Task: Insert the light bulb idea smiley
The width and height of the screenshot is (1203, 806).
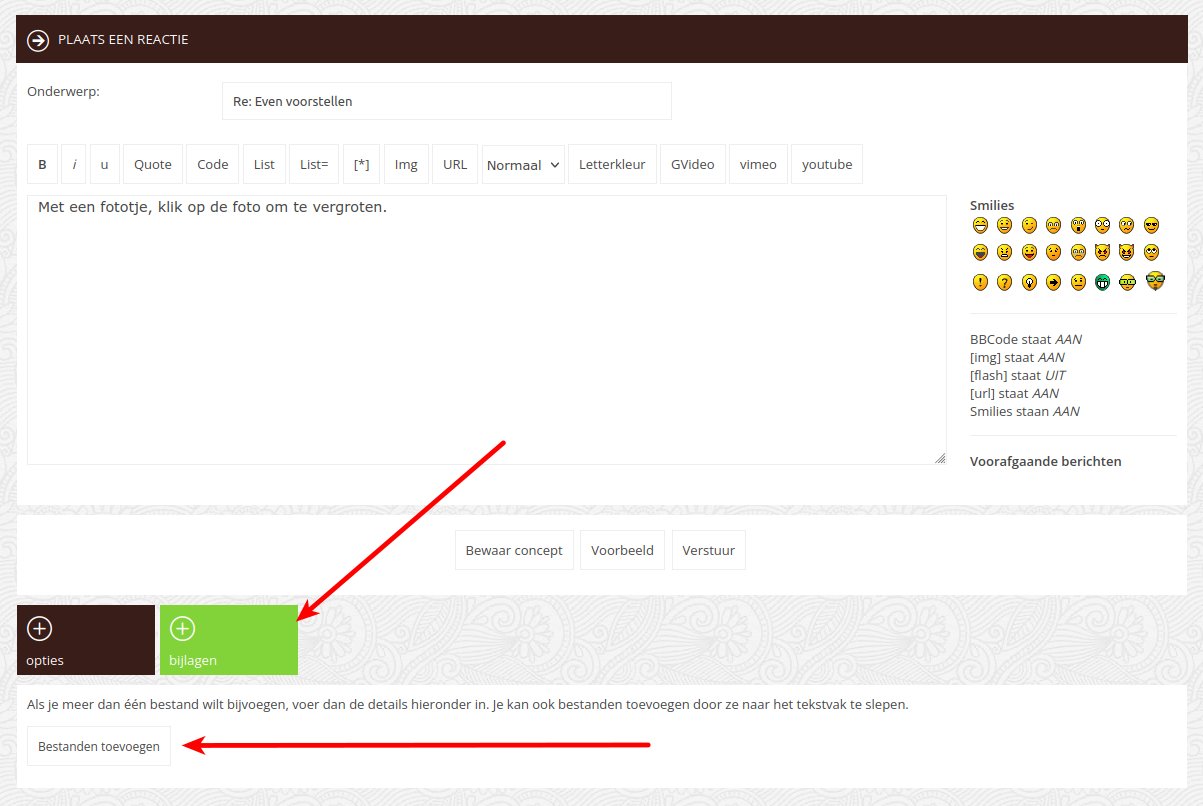Action: click(x=1028, y=282)
